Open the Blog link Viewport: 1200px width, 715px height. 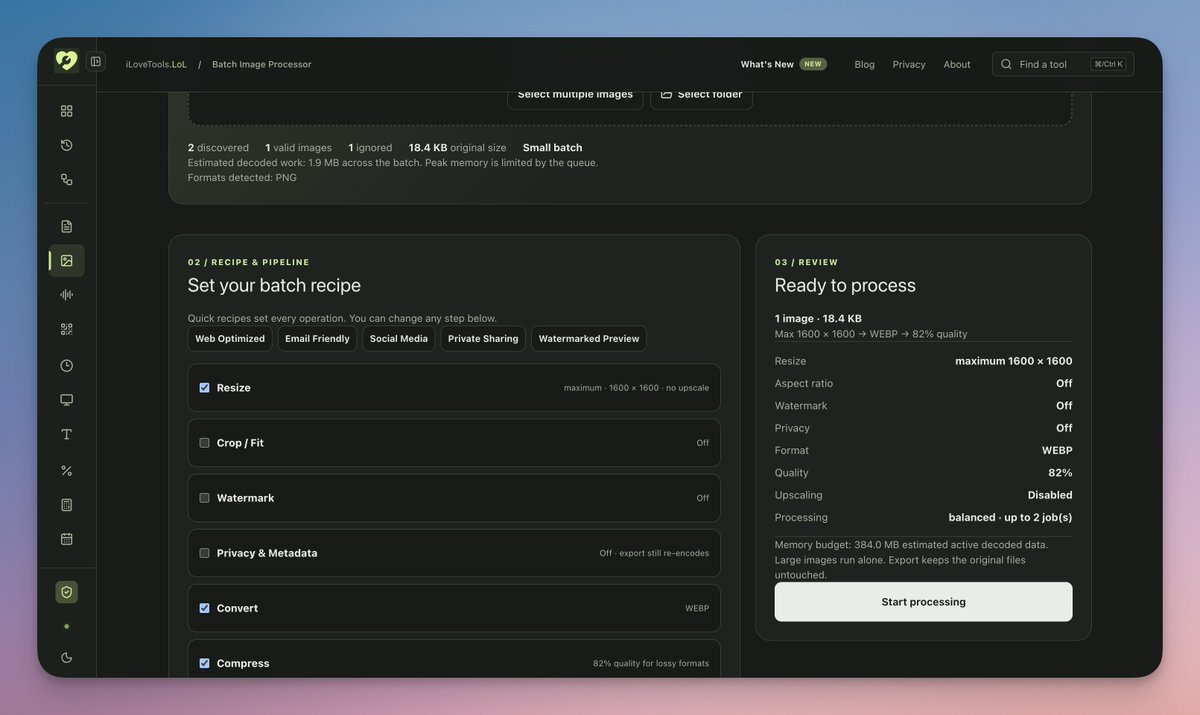[865, 64]
